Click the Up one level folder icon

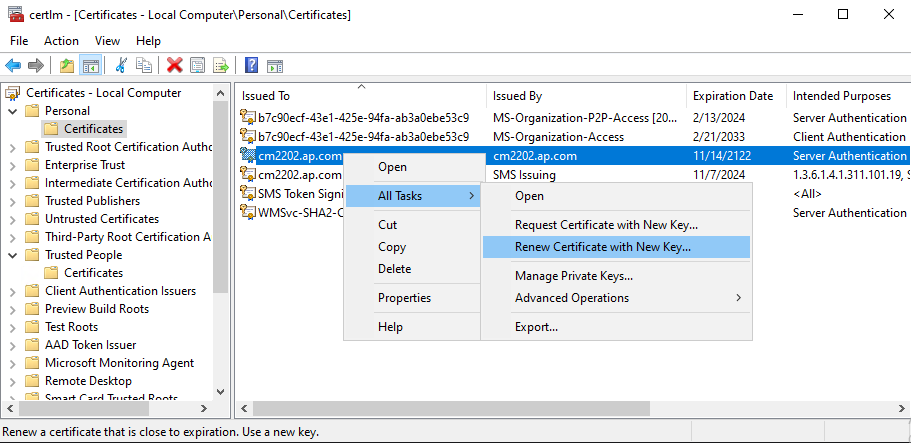[67, 65]
